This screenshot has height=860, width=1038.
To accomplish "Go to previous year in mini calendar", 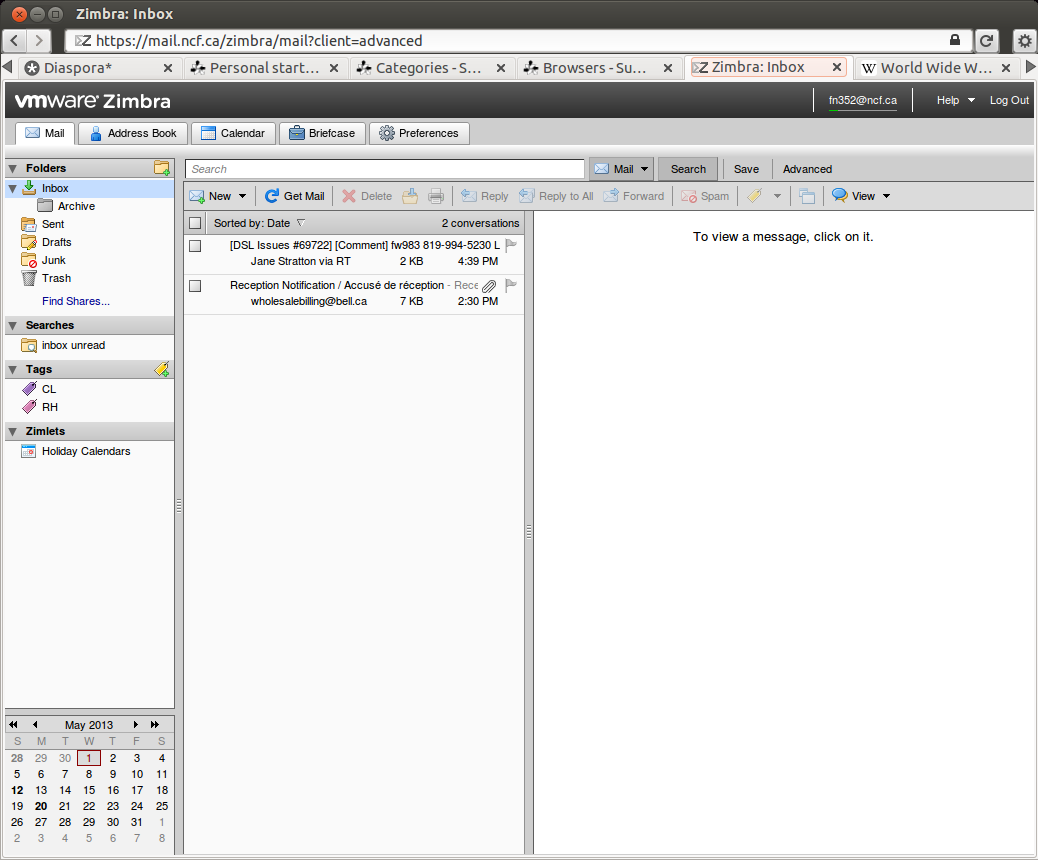I will [x=13, y=725].
